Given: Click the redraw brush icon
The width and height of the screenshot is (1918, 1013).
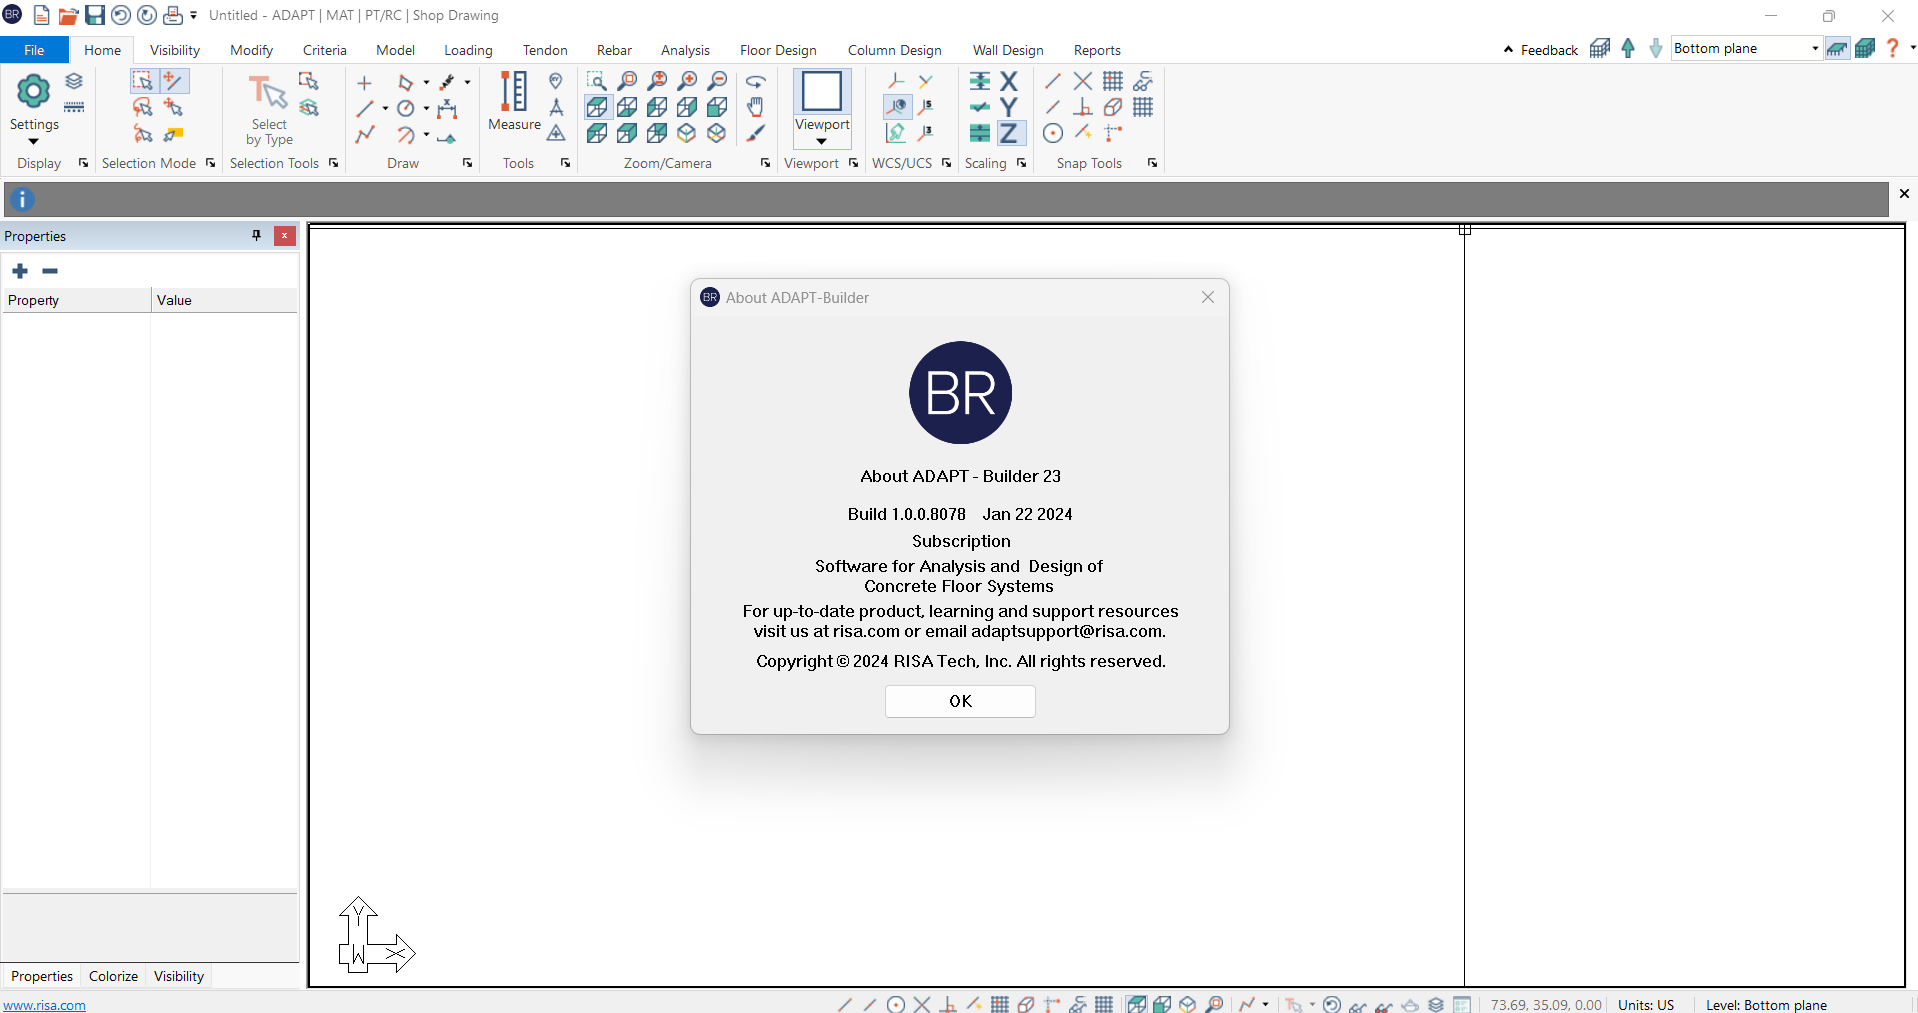Looking at the screenshot, I should pos(756,133).
